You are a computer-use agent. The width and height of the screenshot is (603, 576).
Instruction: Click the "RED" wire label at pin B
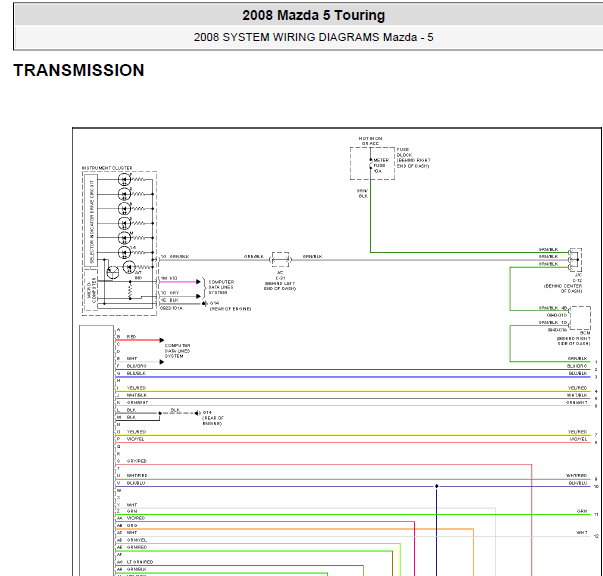(x=131, y=336)
